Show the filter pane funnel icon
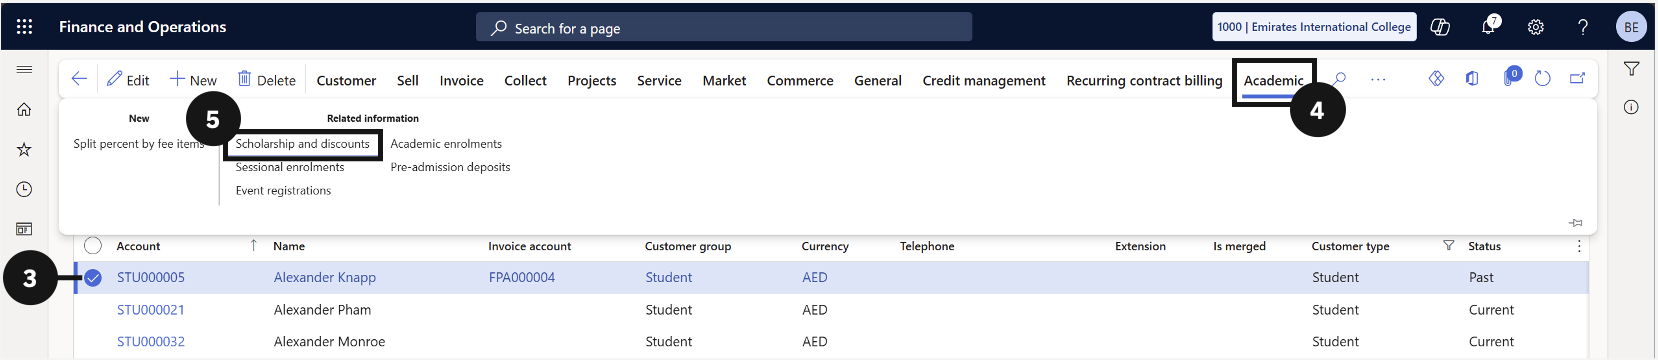 (1631, 69)
